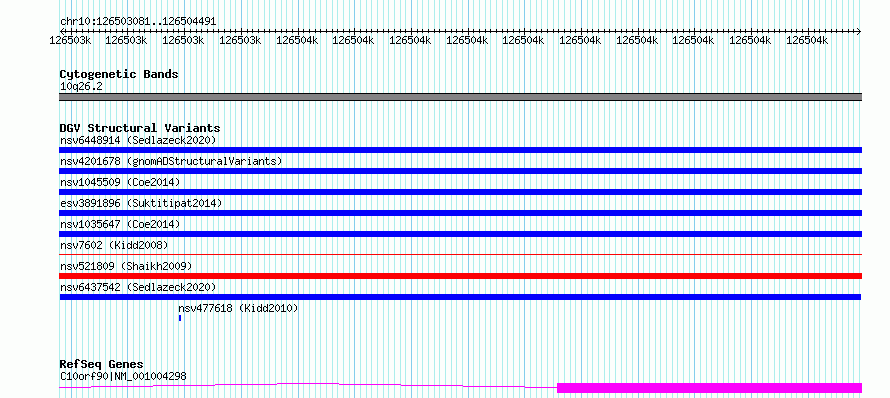
Task: Select the blue nsv4201678 variant bar
Action: click(460, 171)
